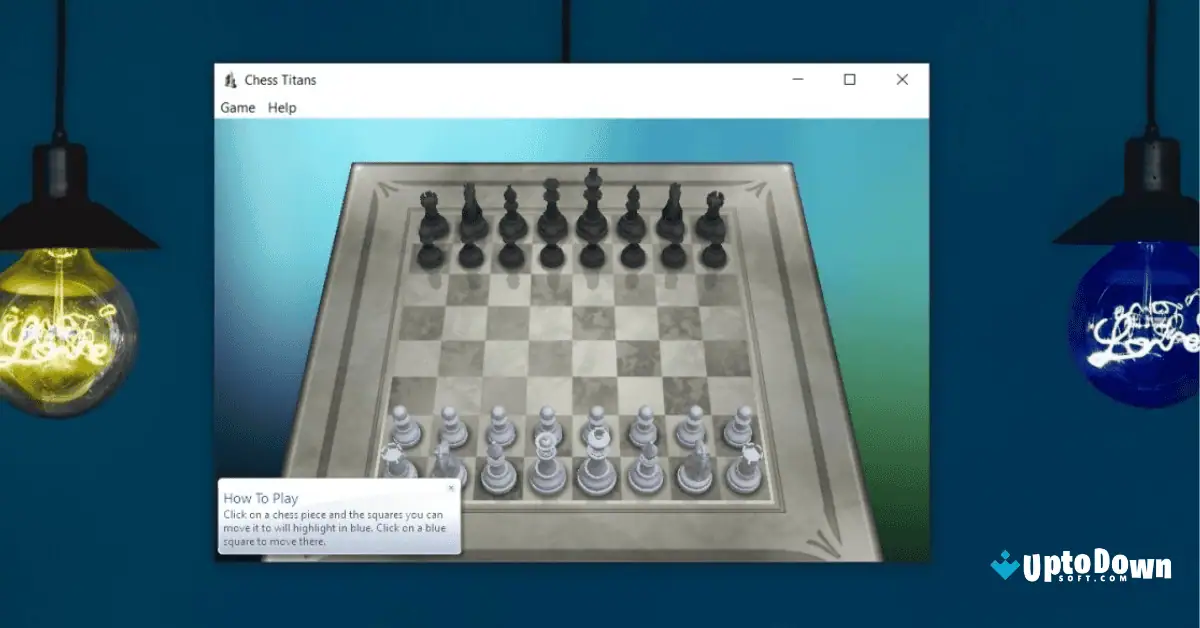The width and height of the screenshot is (1200, 628).
Task: Select the rightmost black pawn
Action: coord(715,257)
